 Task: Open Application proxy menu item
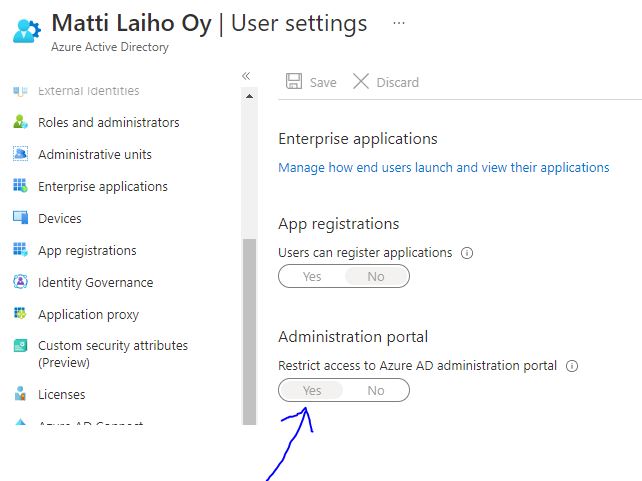pos(88,315)
